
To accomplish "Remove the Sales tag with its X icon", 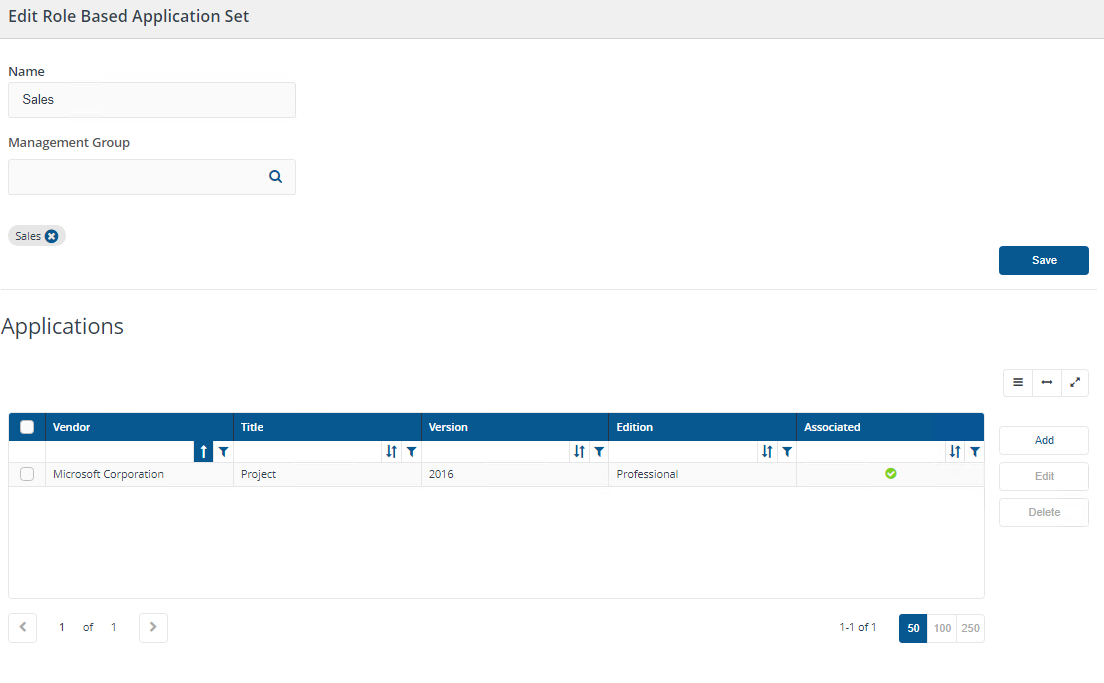I will (52, 236).
